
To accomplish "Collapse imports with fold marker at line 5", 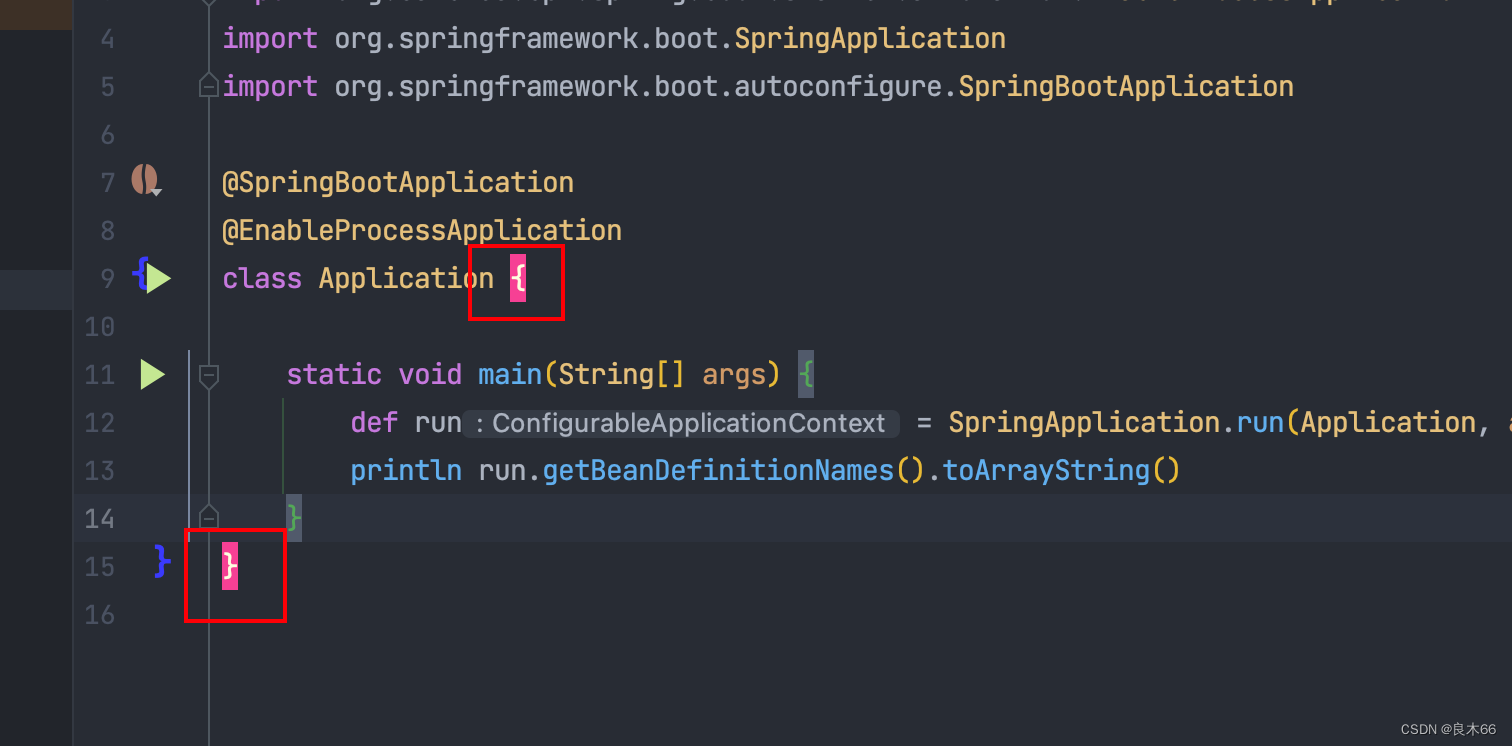I will [209, 87].
